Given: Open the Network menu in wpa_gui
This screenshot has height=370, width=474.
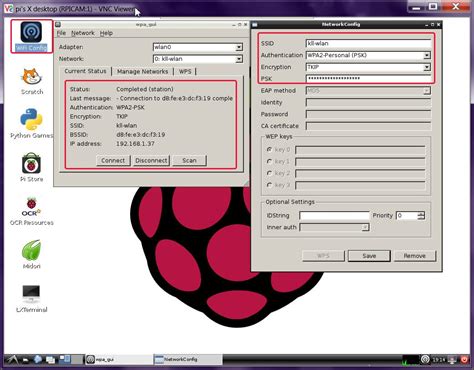Looking at the screenshot, I should [83, 33].
